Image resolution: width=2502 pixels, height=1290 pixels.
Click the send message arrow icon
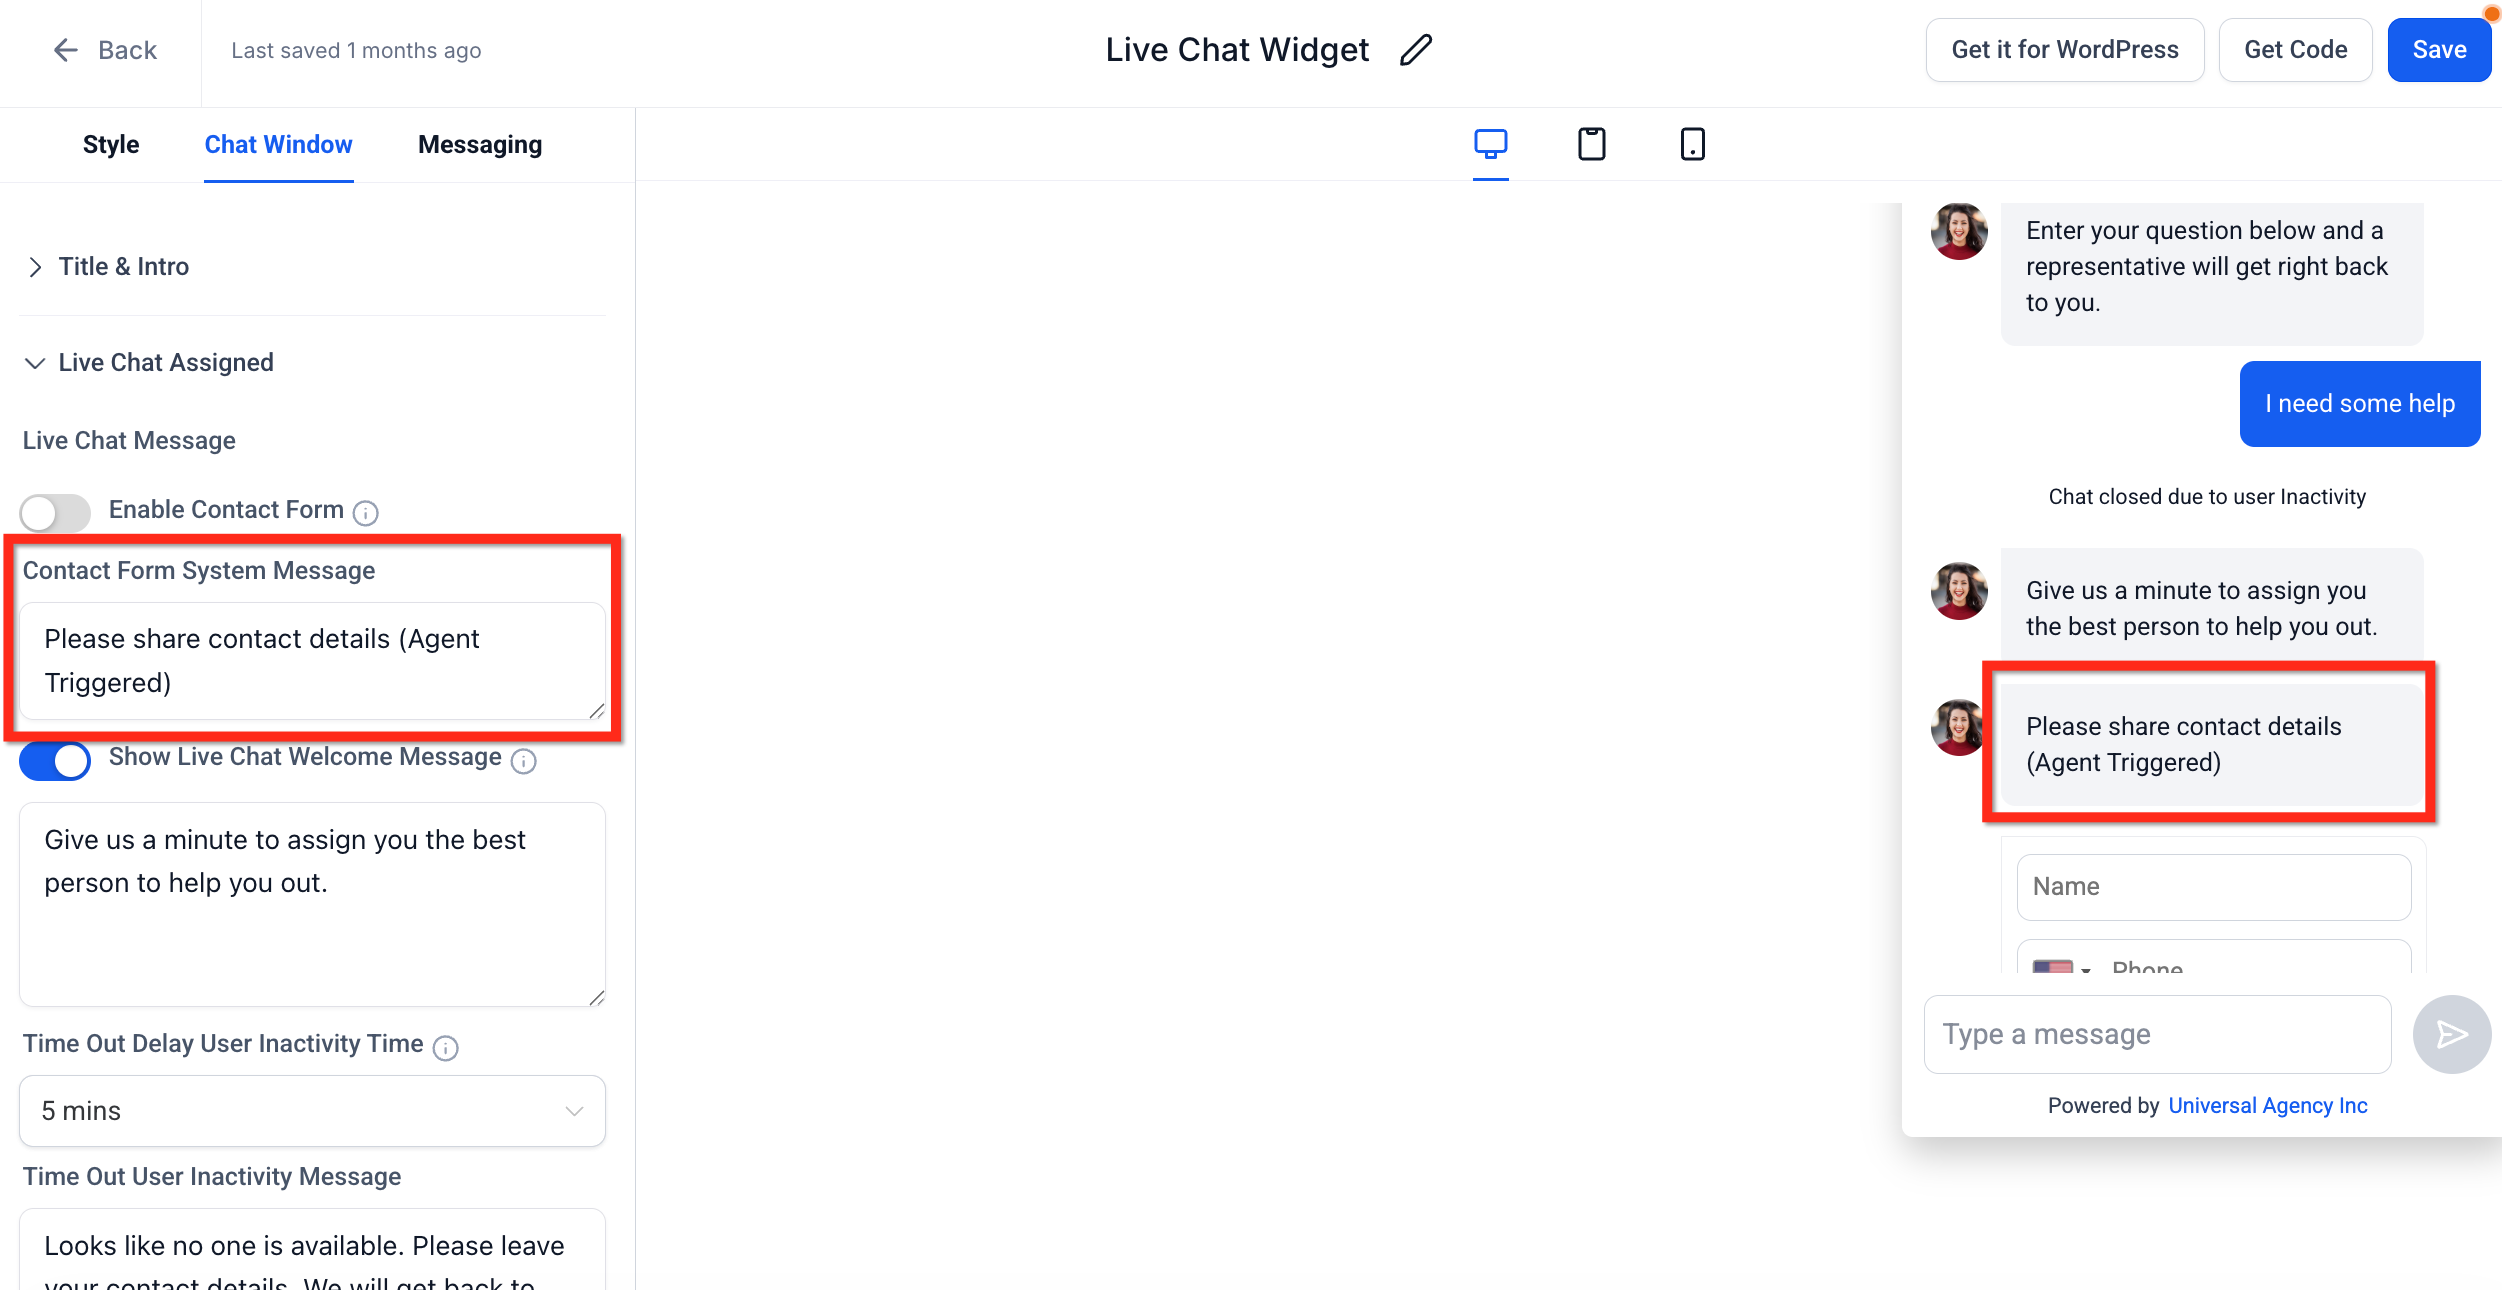(2451, 1034)
